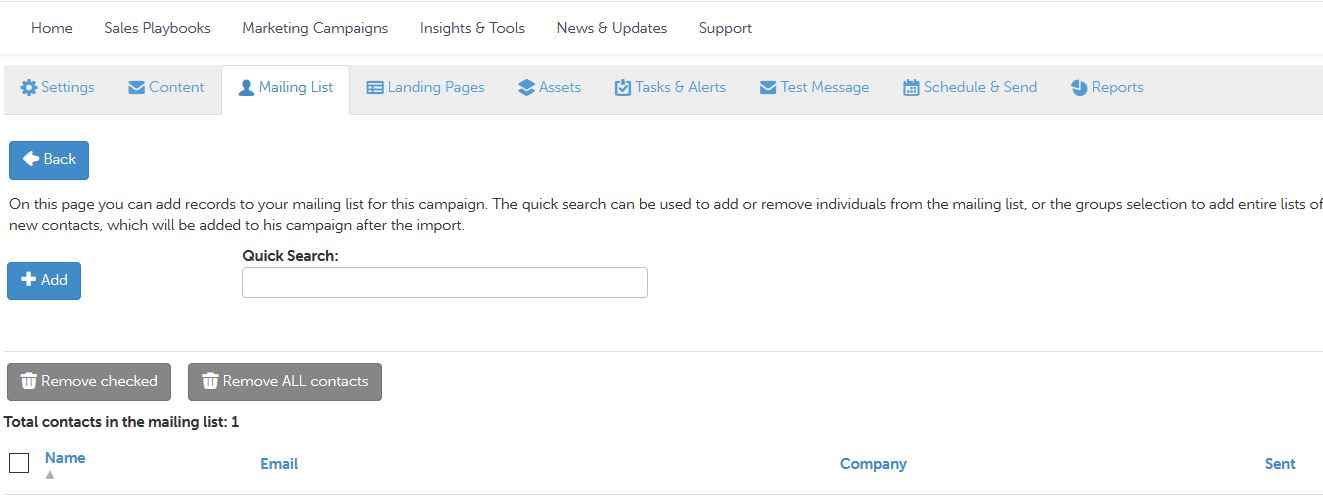Screen dimensions: 1323x504
Task: Click the Content envelope icon
Action: pyautogui.click(x=137, y=88)
